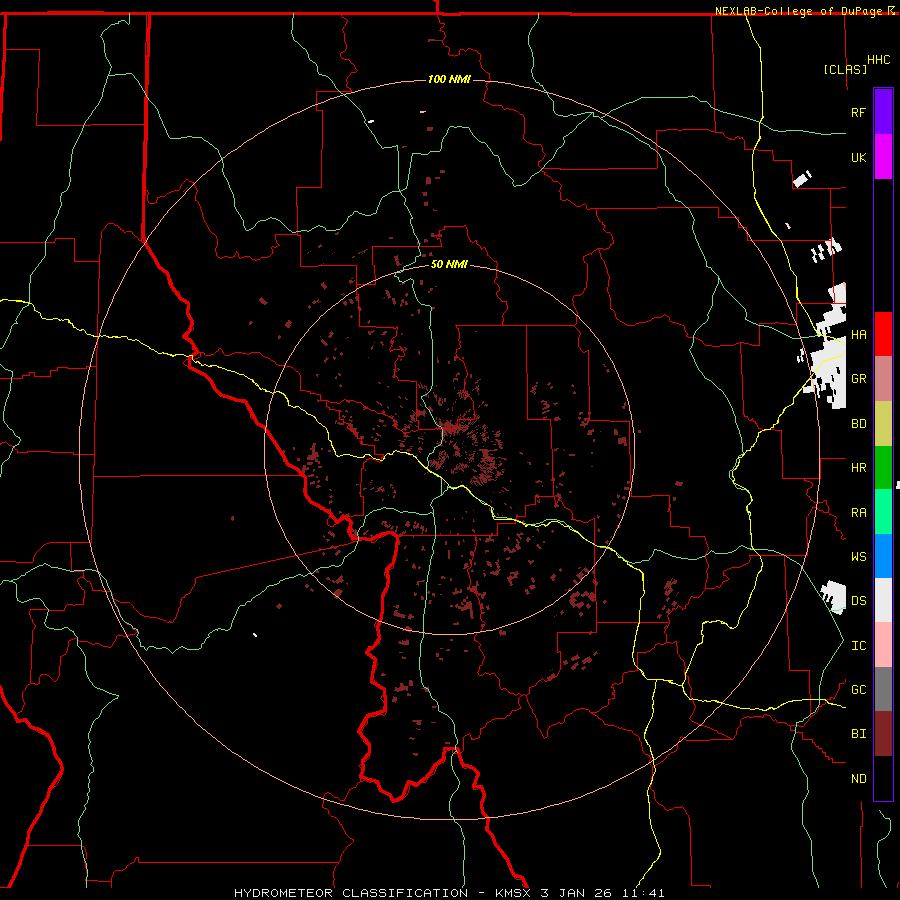Click the IC legend label
The image size is (900, 900).
(858, 646)
